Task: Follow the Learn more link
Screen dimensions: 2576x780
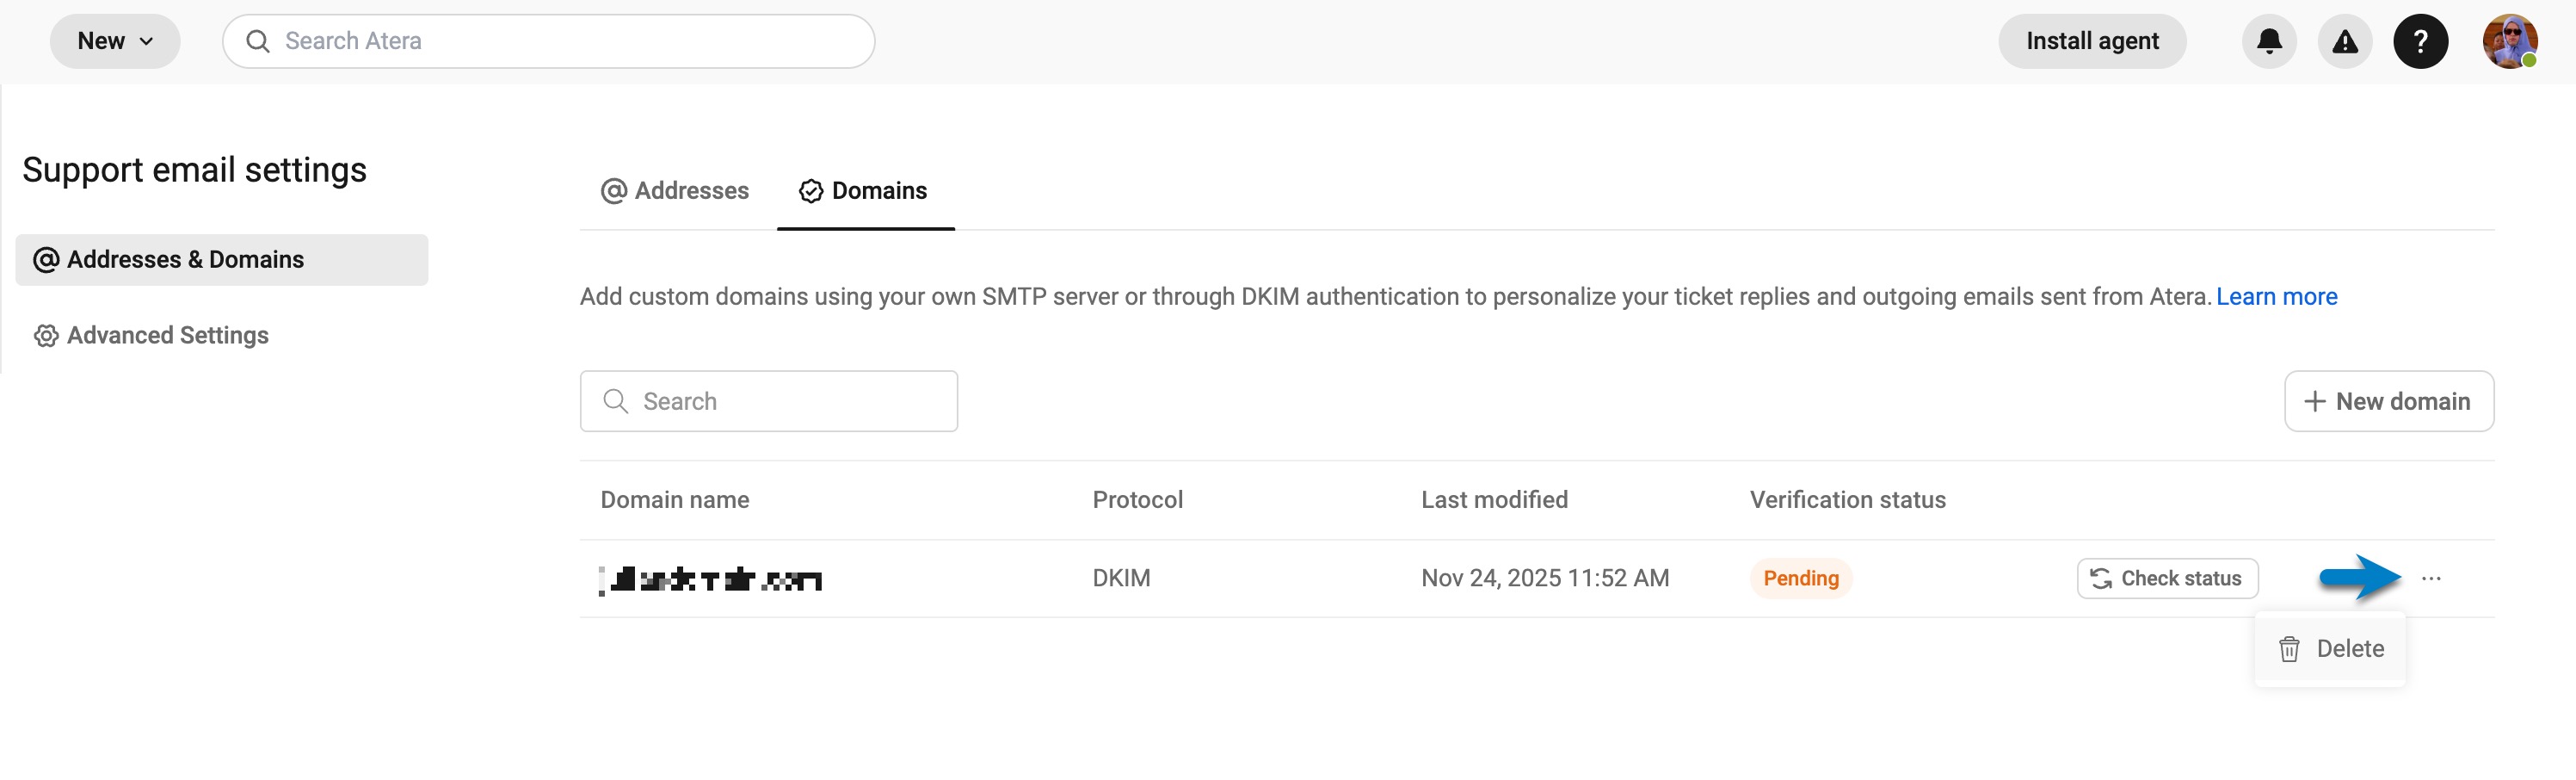Action: [x=2276, y=297]
